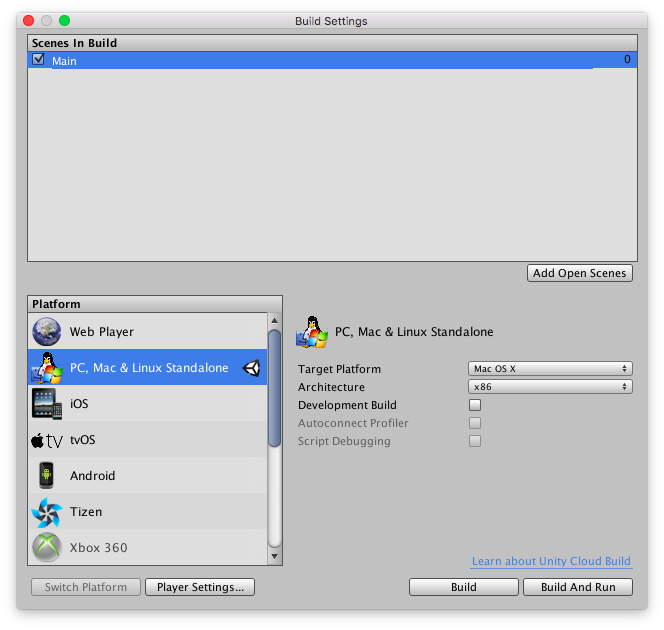Click the Add Open Scenes button
This screenshot has height=630, width=664.
pyautogui.click(x=580, y=273)
